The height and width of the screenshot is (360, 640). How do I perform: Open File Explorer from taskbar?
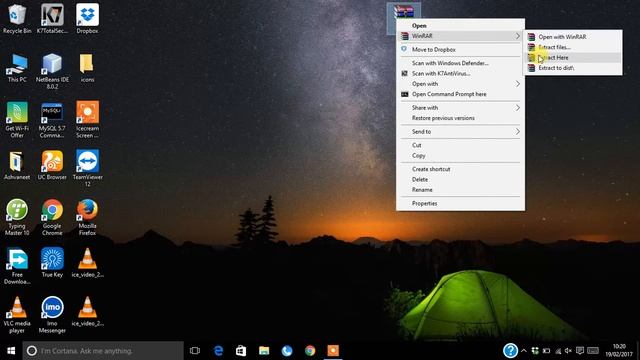point(264,351)
